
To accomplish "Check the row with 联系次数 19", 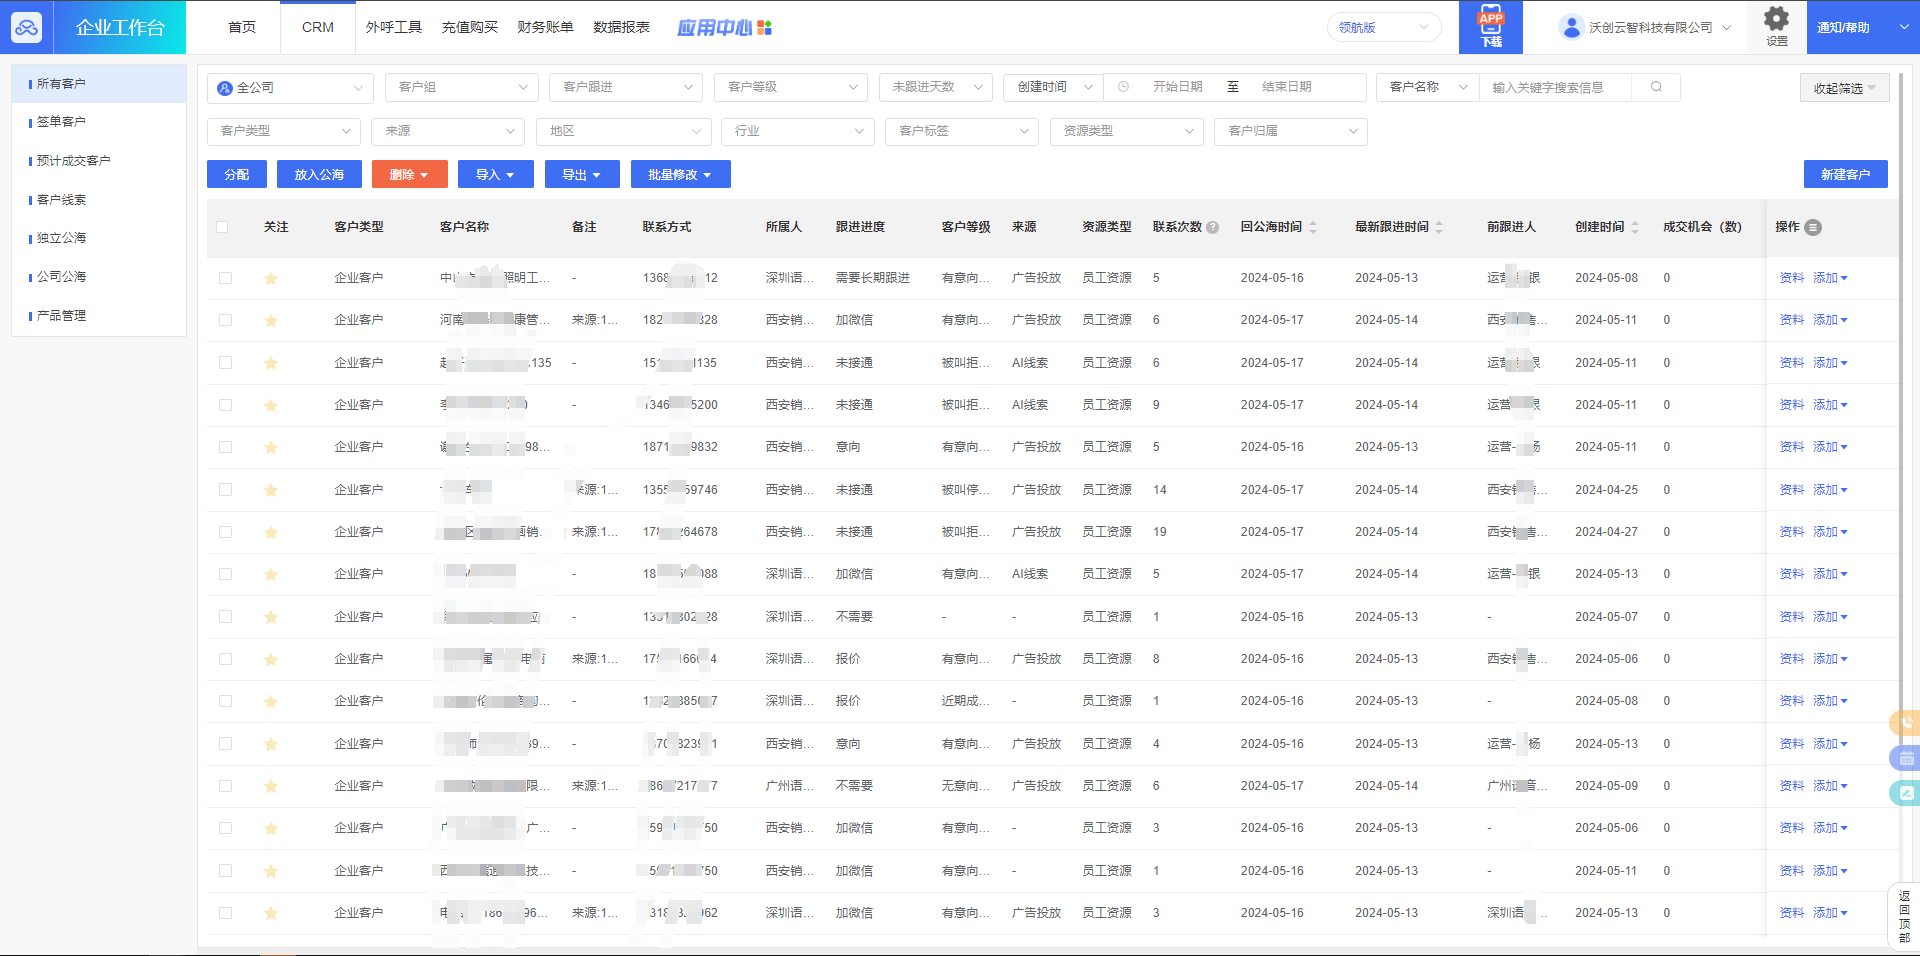I will point(225,532).
